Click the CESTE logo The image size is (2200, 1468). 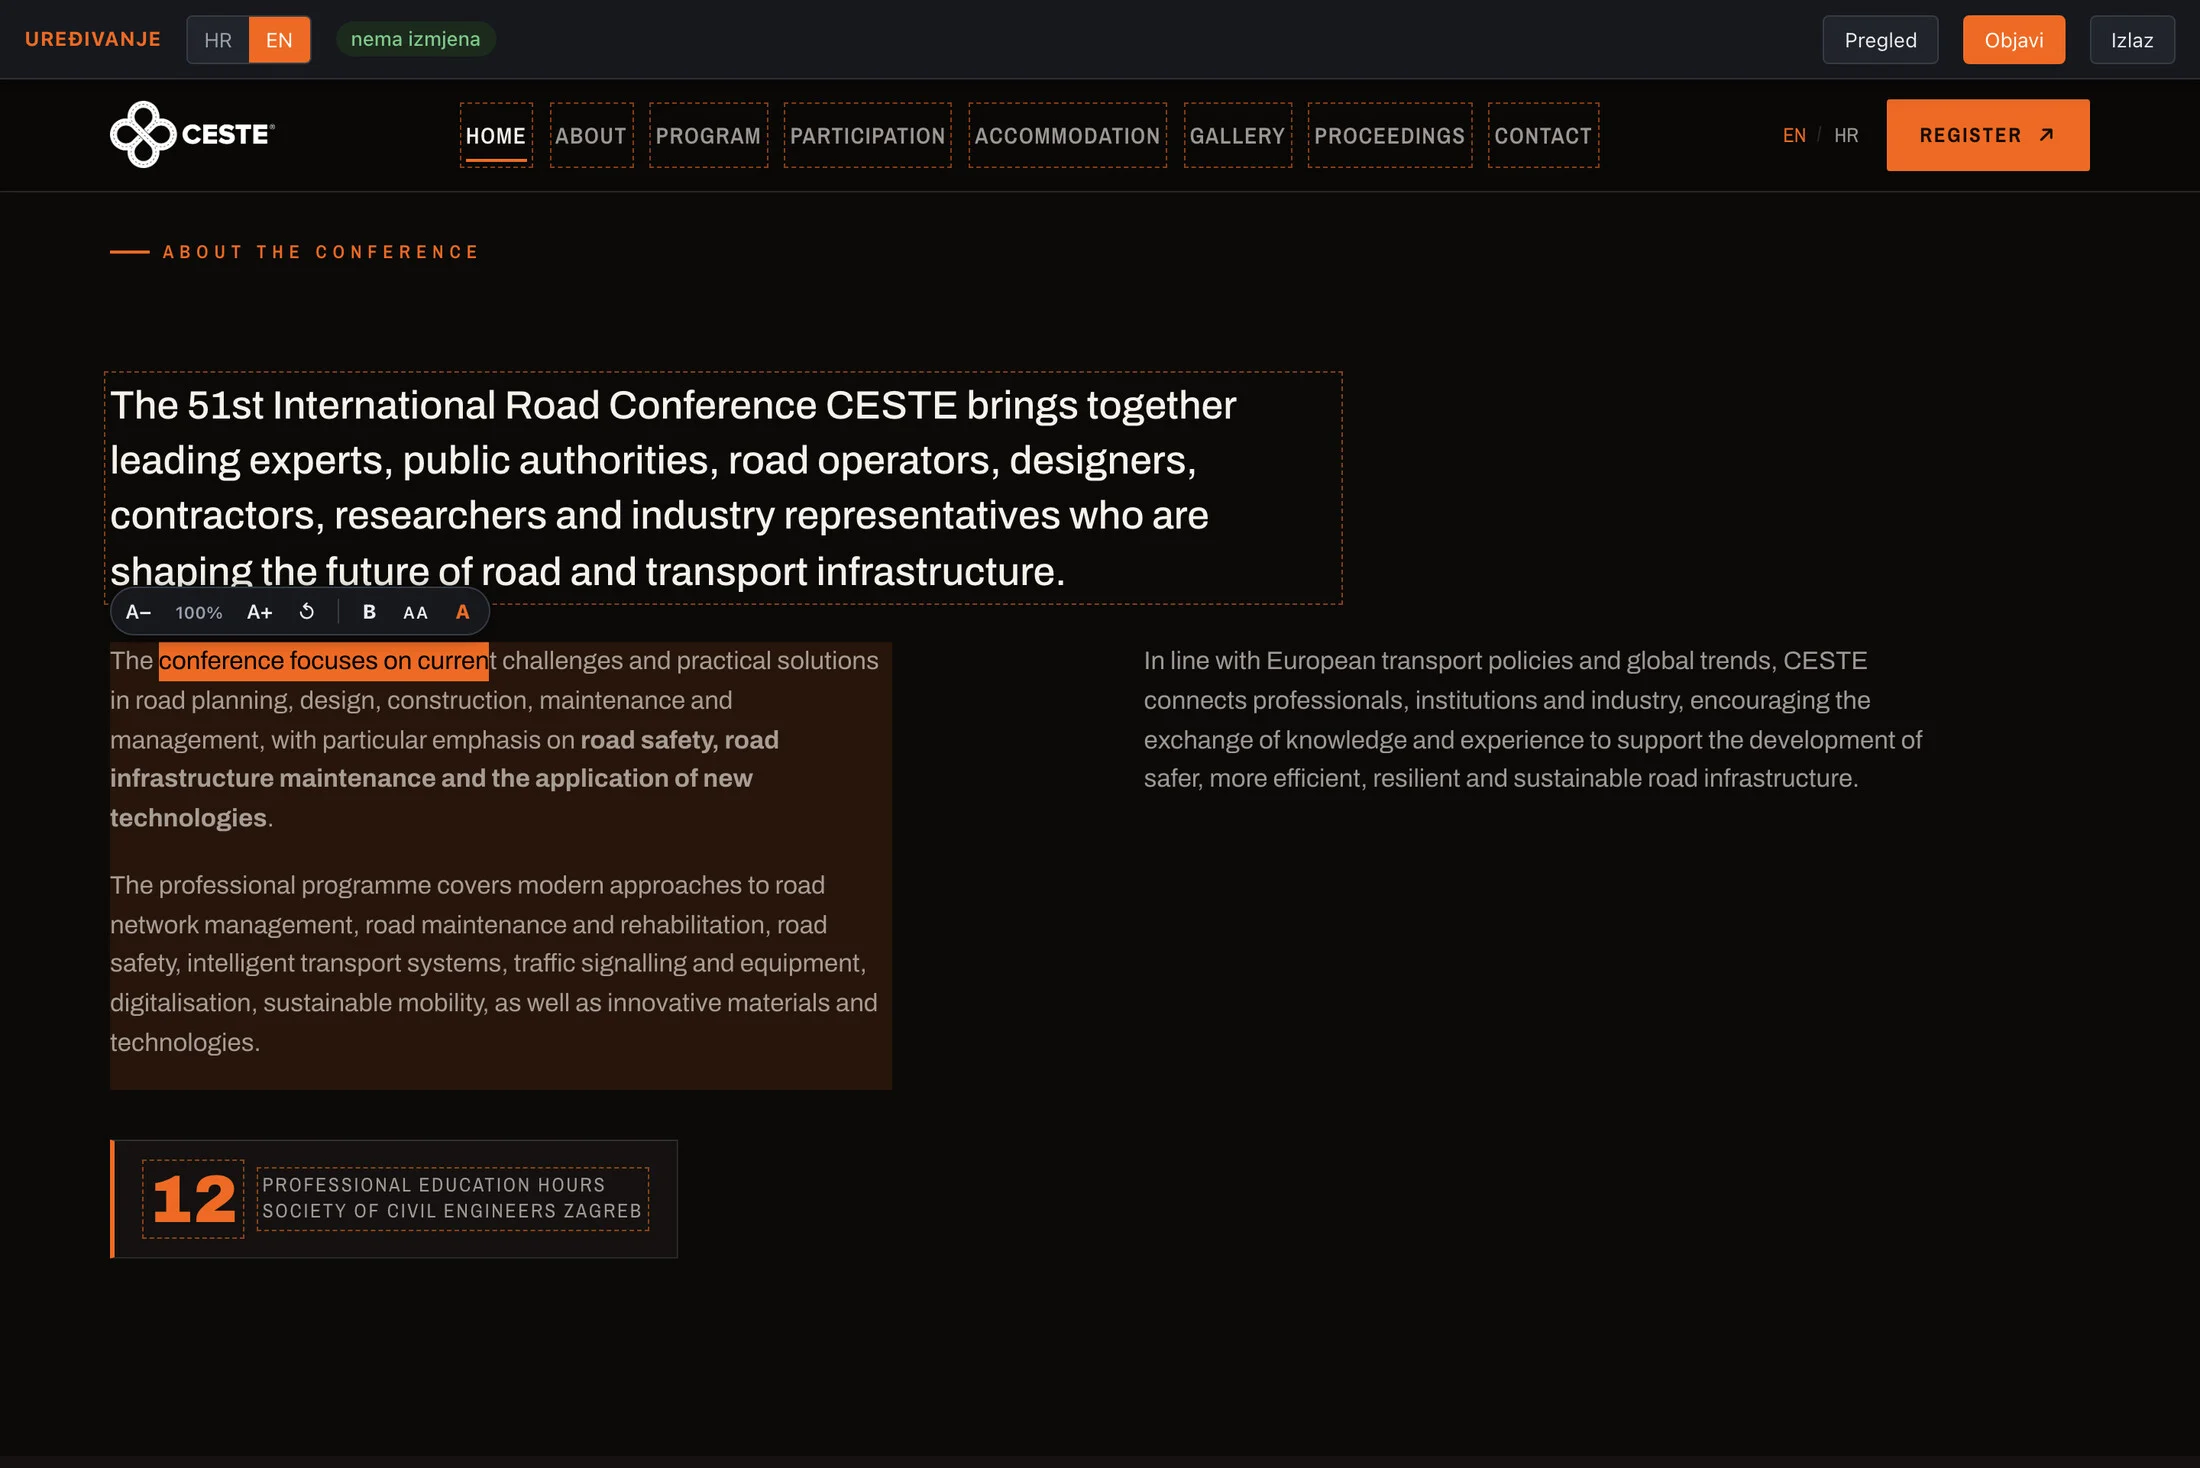tap(192, 134)
